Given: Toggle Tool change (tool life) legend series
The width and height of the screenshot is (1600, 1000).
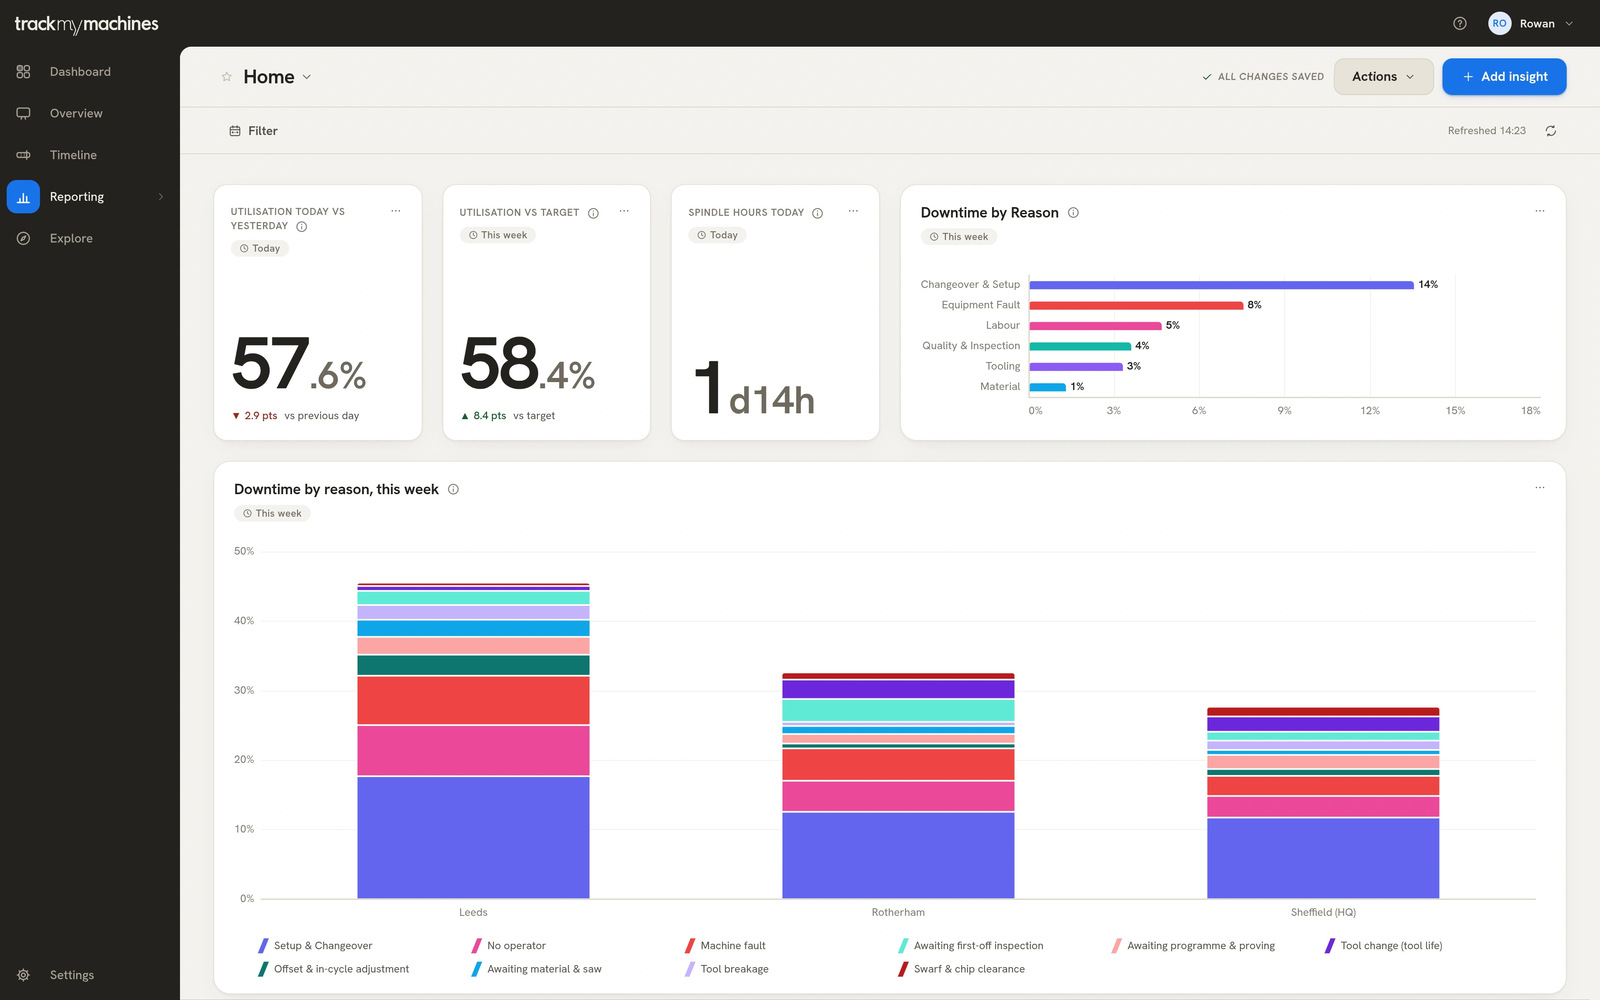Looking at the screenshot, I should coord(1383,946).
